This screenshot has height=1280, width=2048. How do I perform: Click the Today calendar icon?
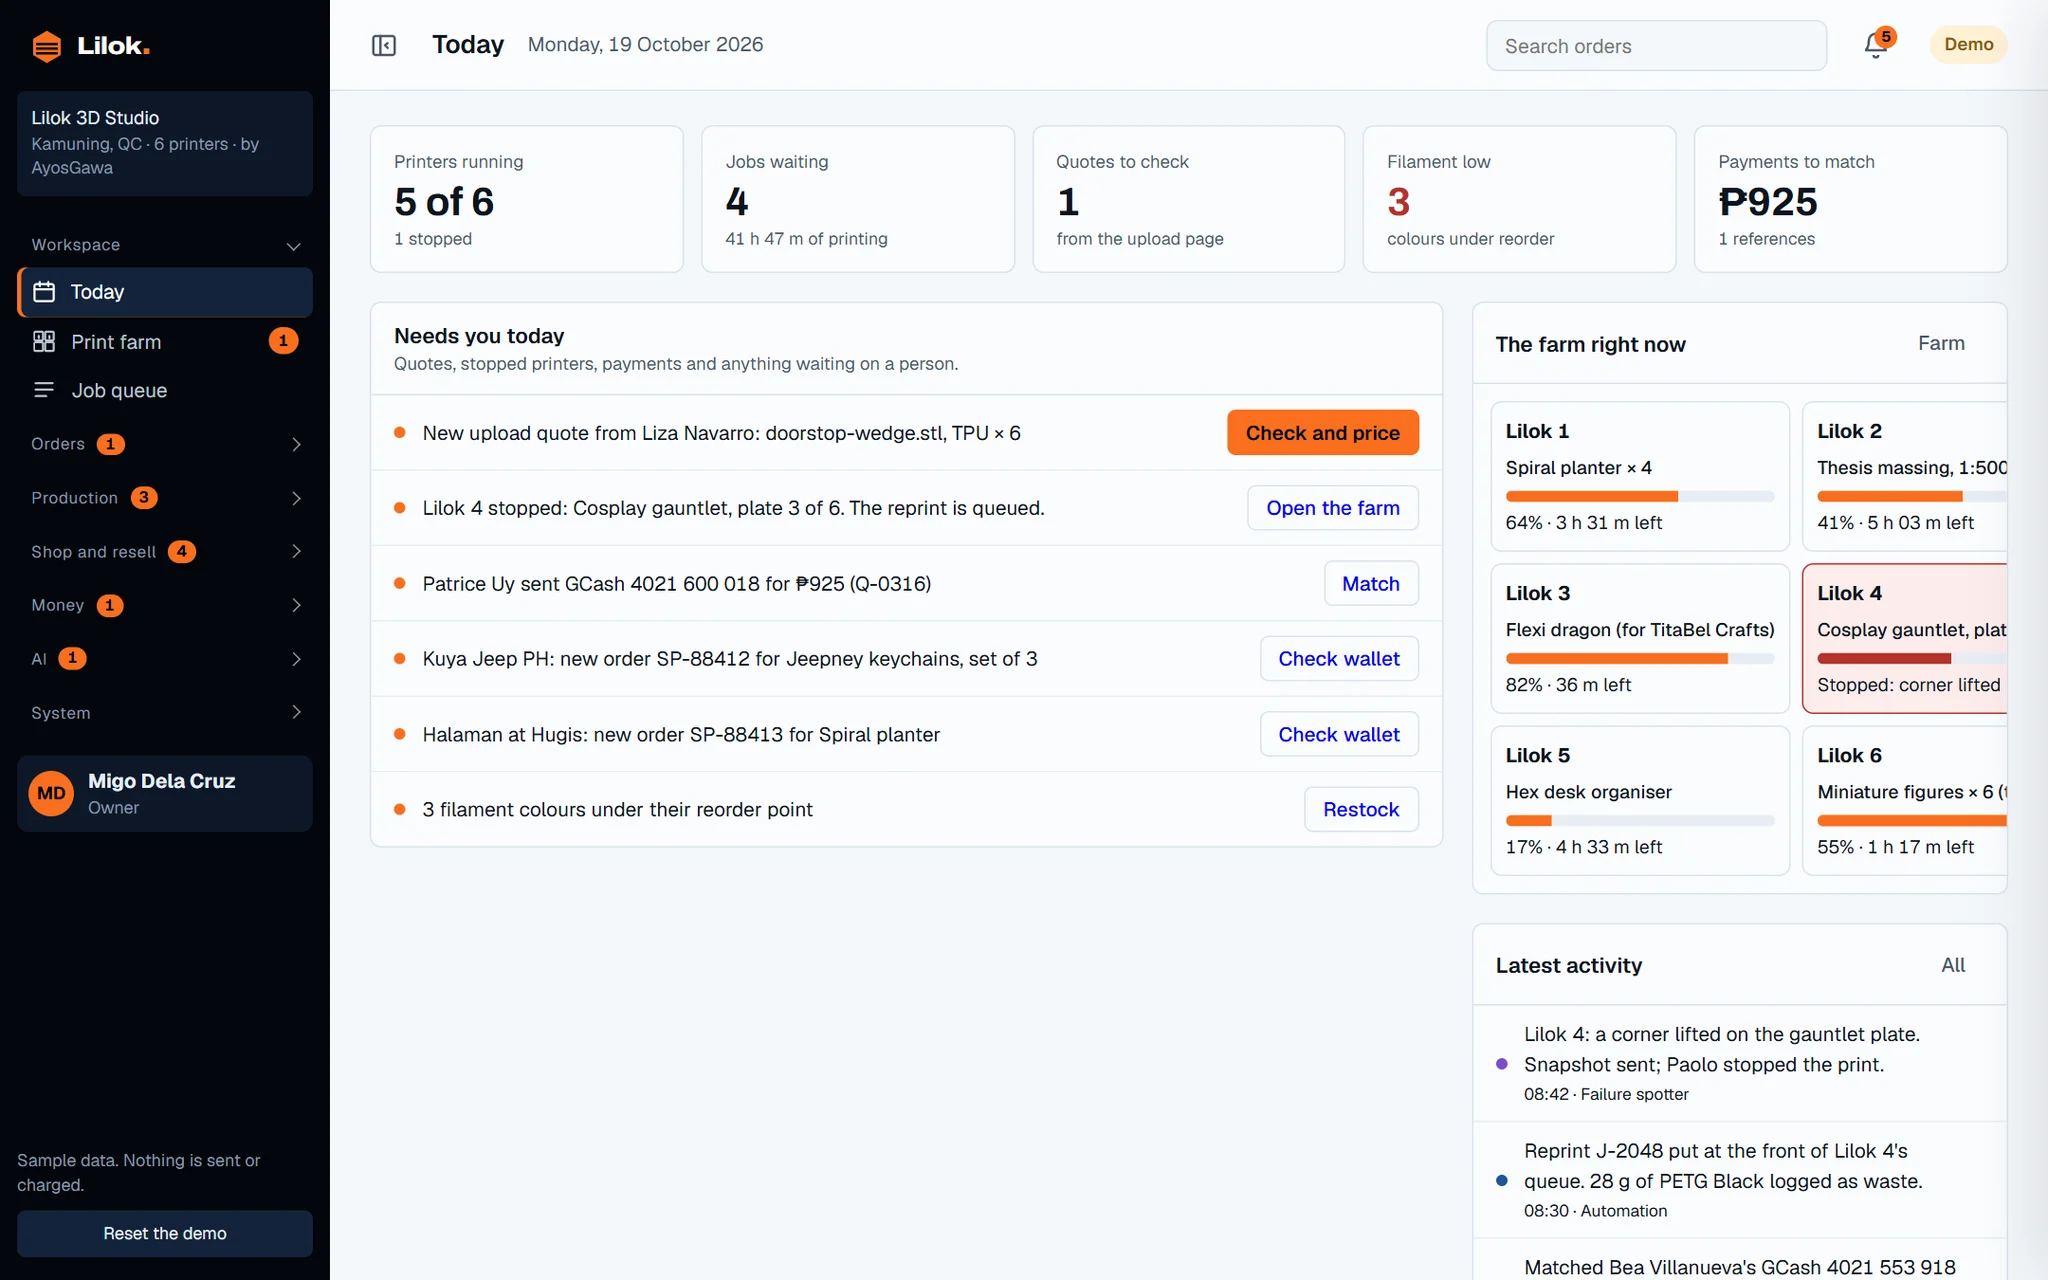coord(44,292)
